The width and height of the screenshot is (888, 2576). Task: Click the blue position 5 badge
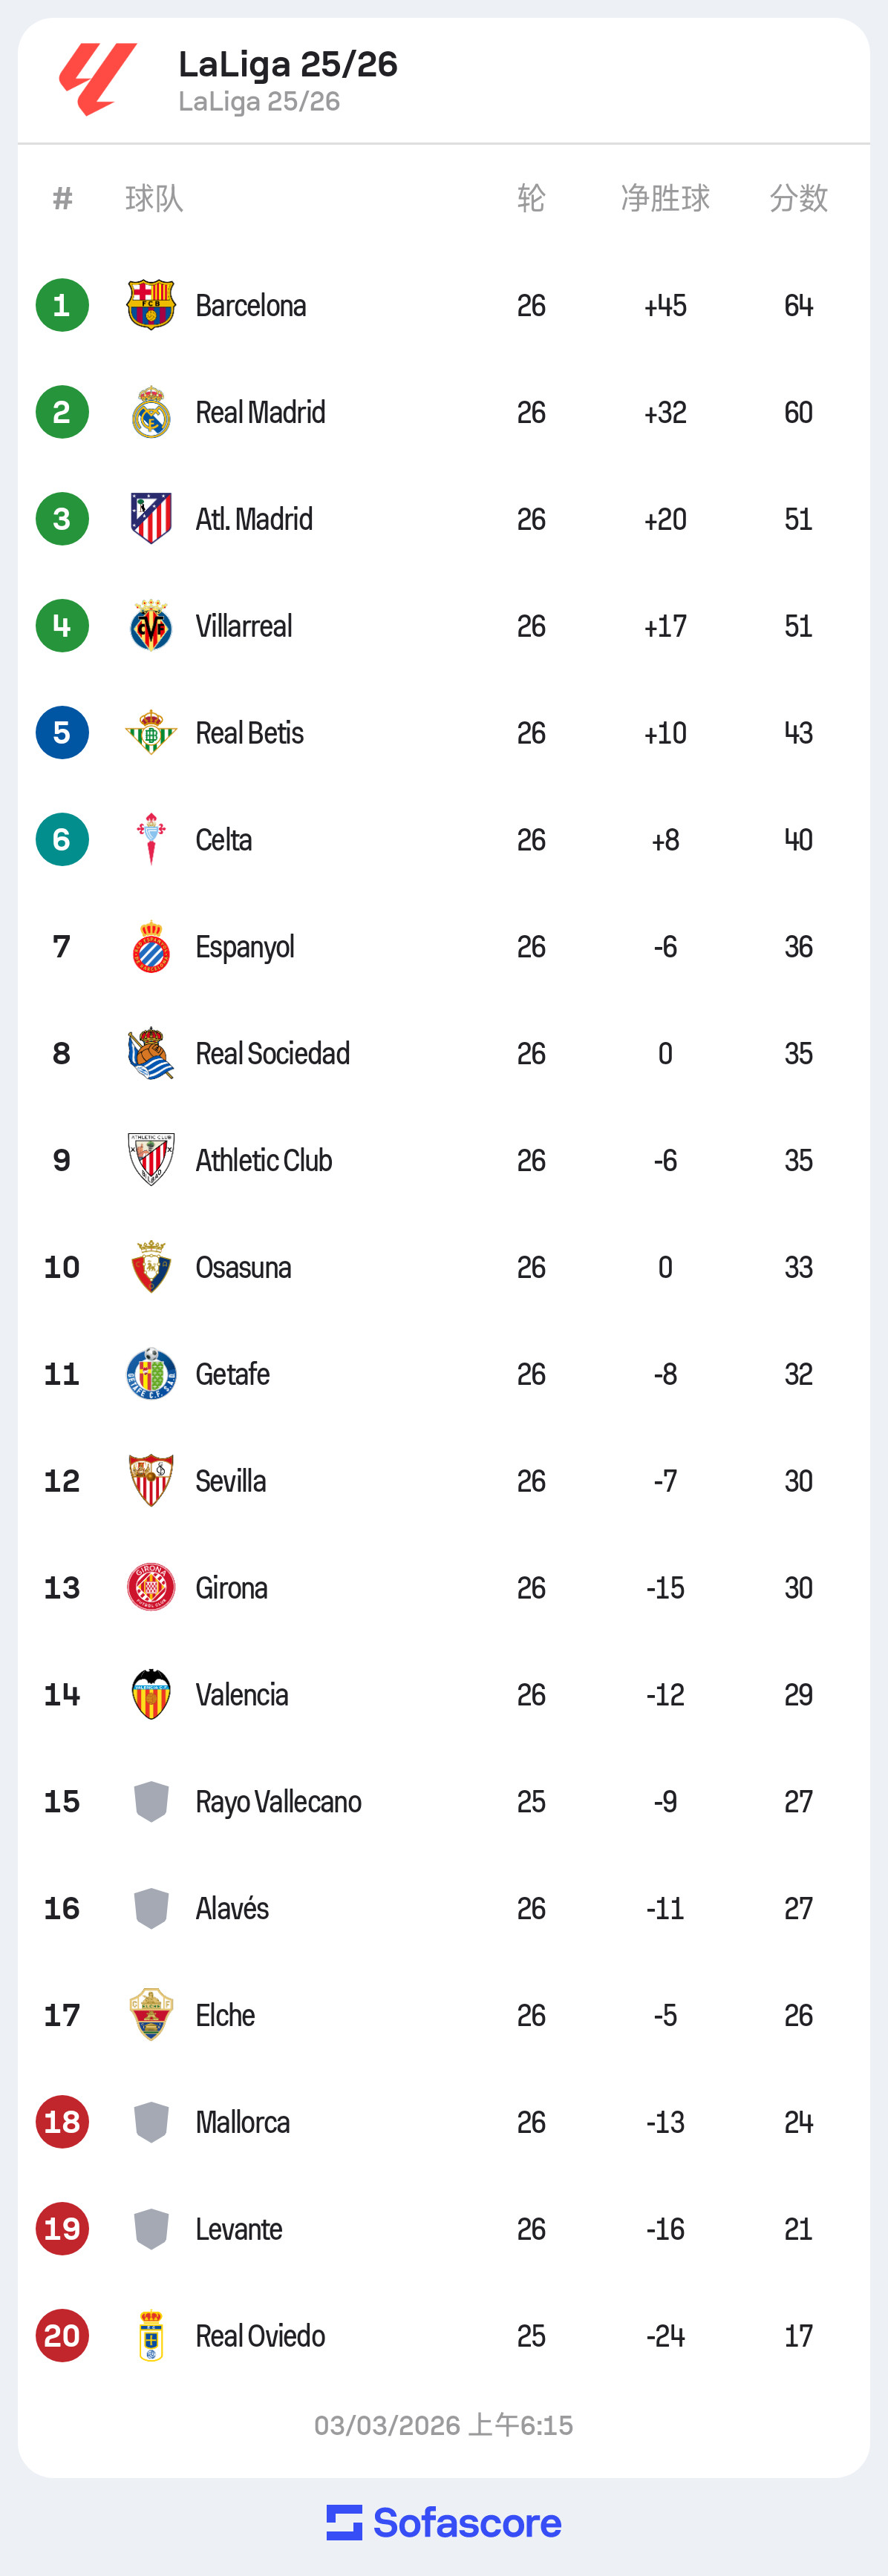tap(62, 733)
